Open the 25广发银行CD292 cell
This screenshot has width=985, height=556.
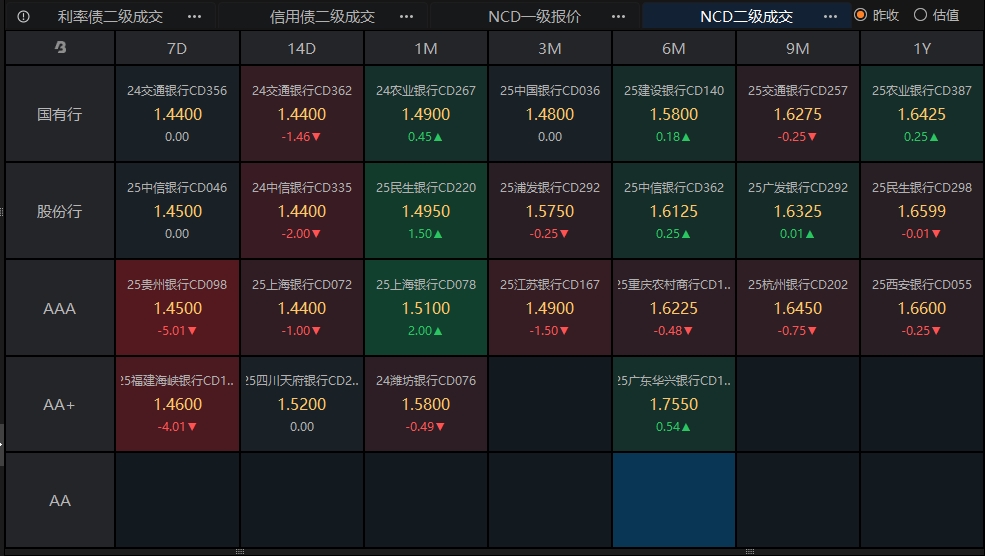click(798, 210)
